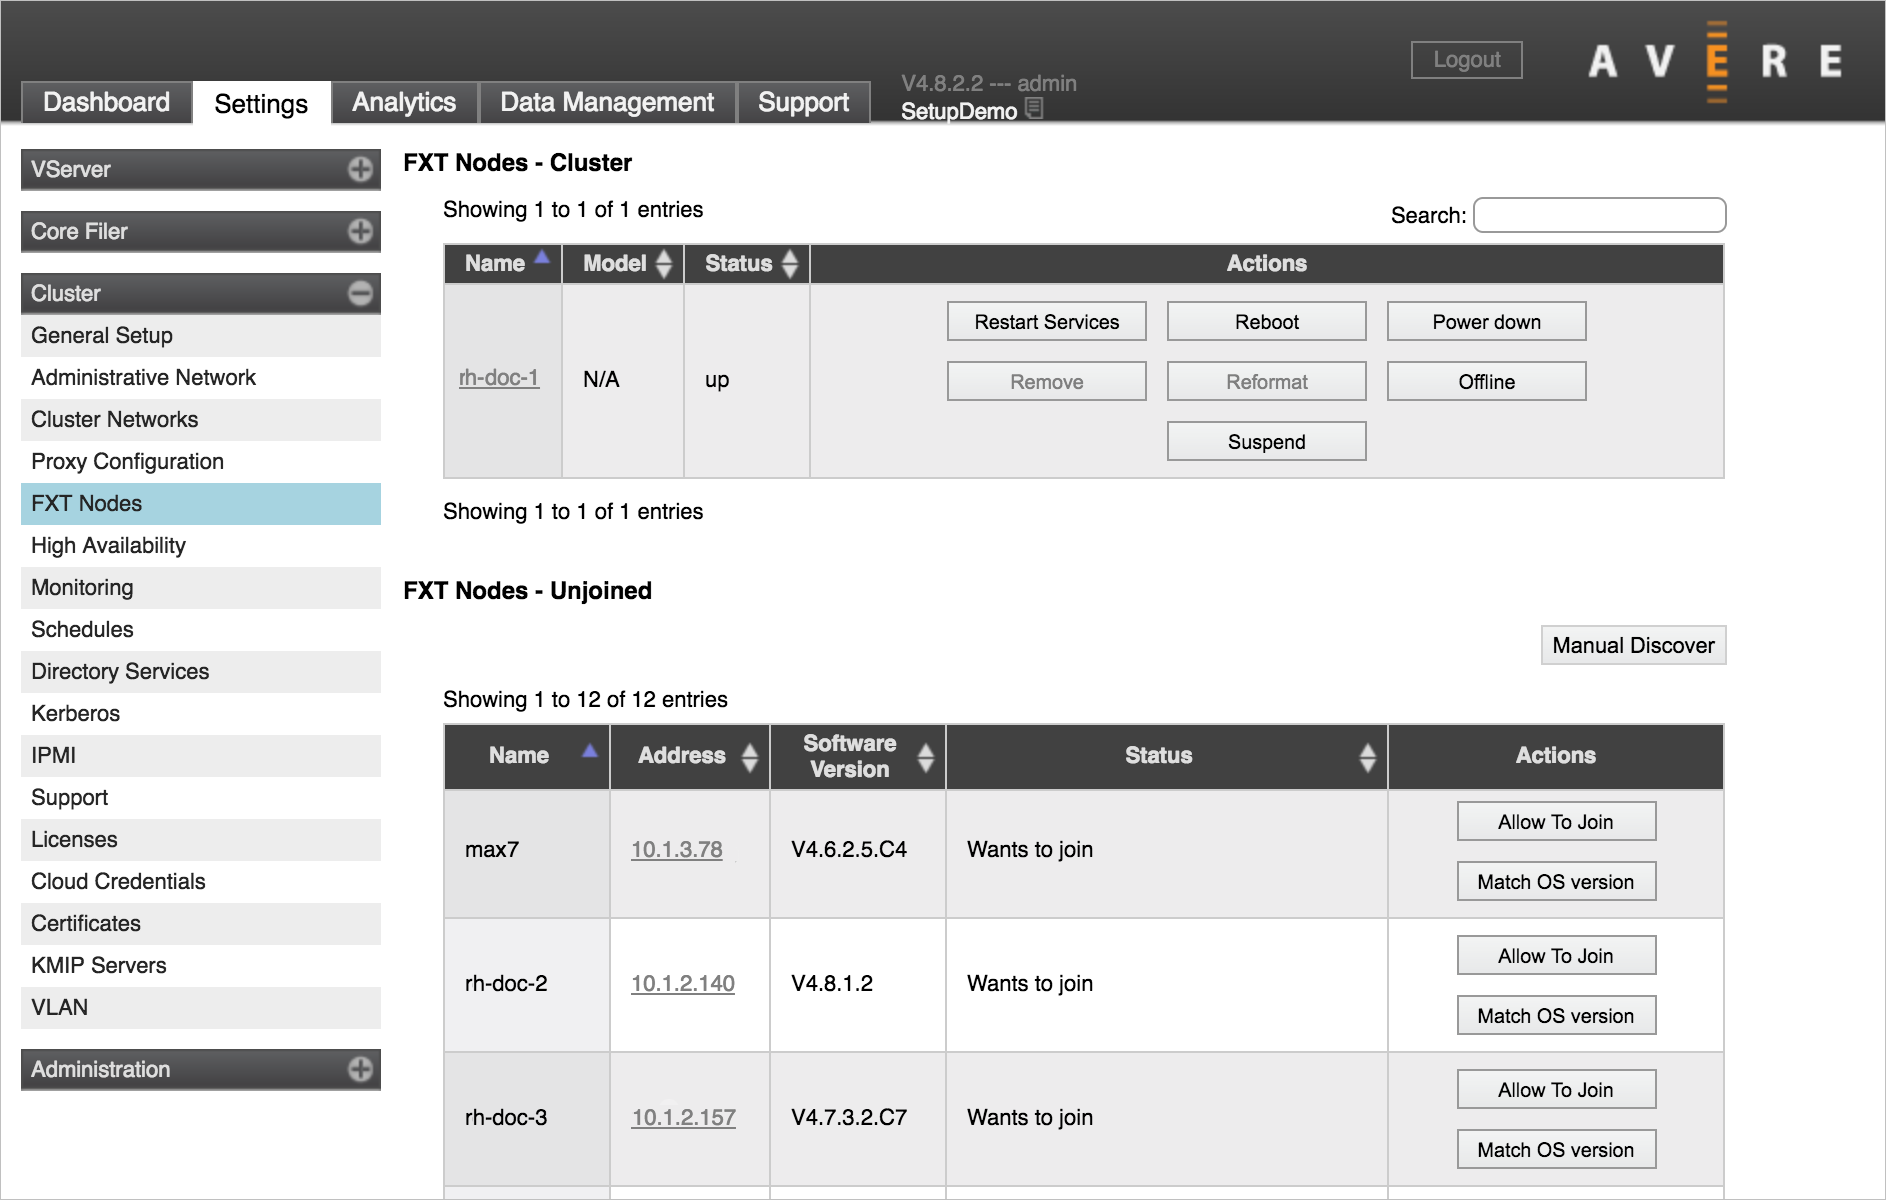
Task: Select High Availability in the sidebar
Action: click(107, 545)
